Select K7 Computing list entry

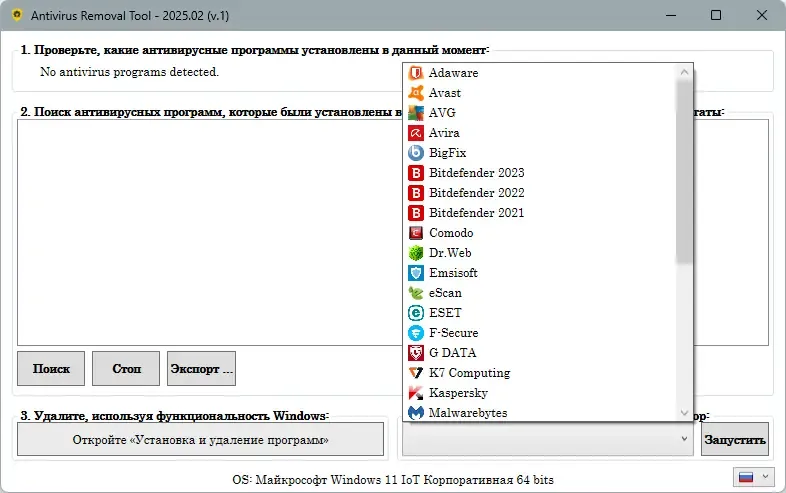point(539,373)
